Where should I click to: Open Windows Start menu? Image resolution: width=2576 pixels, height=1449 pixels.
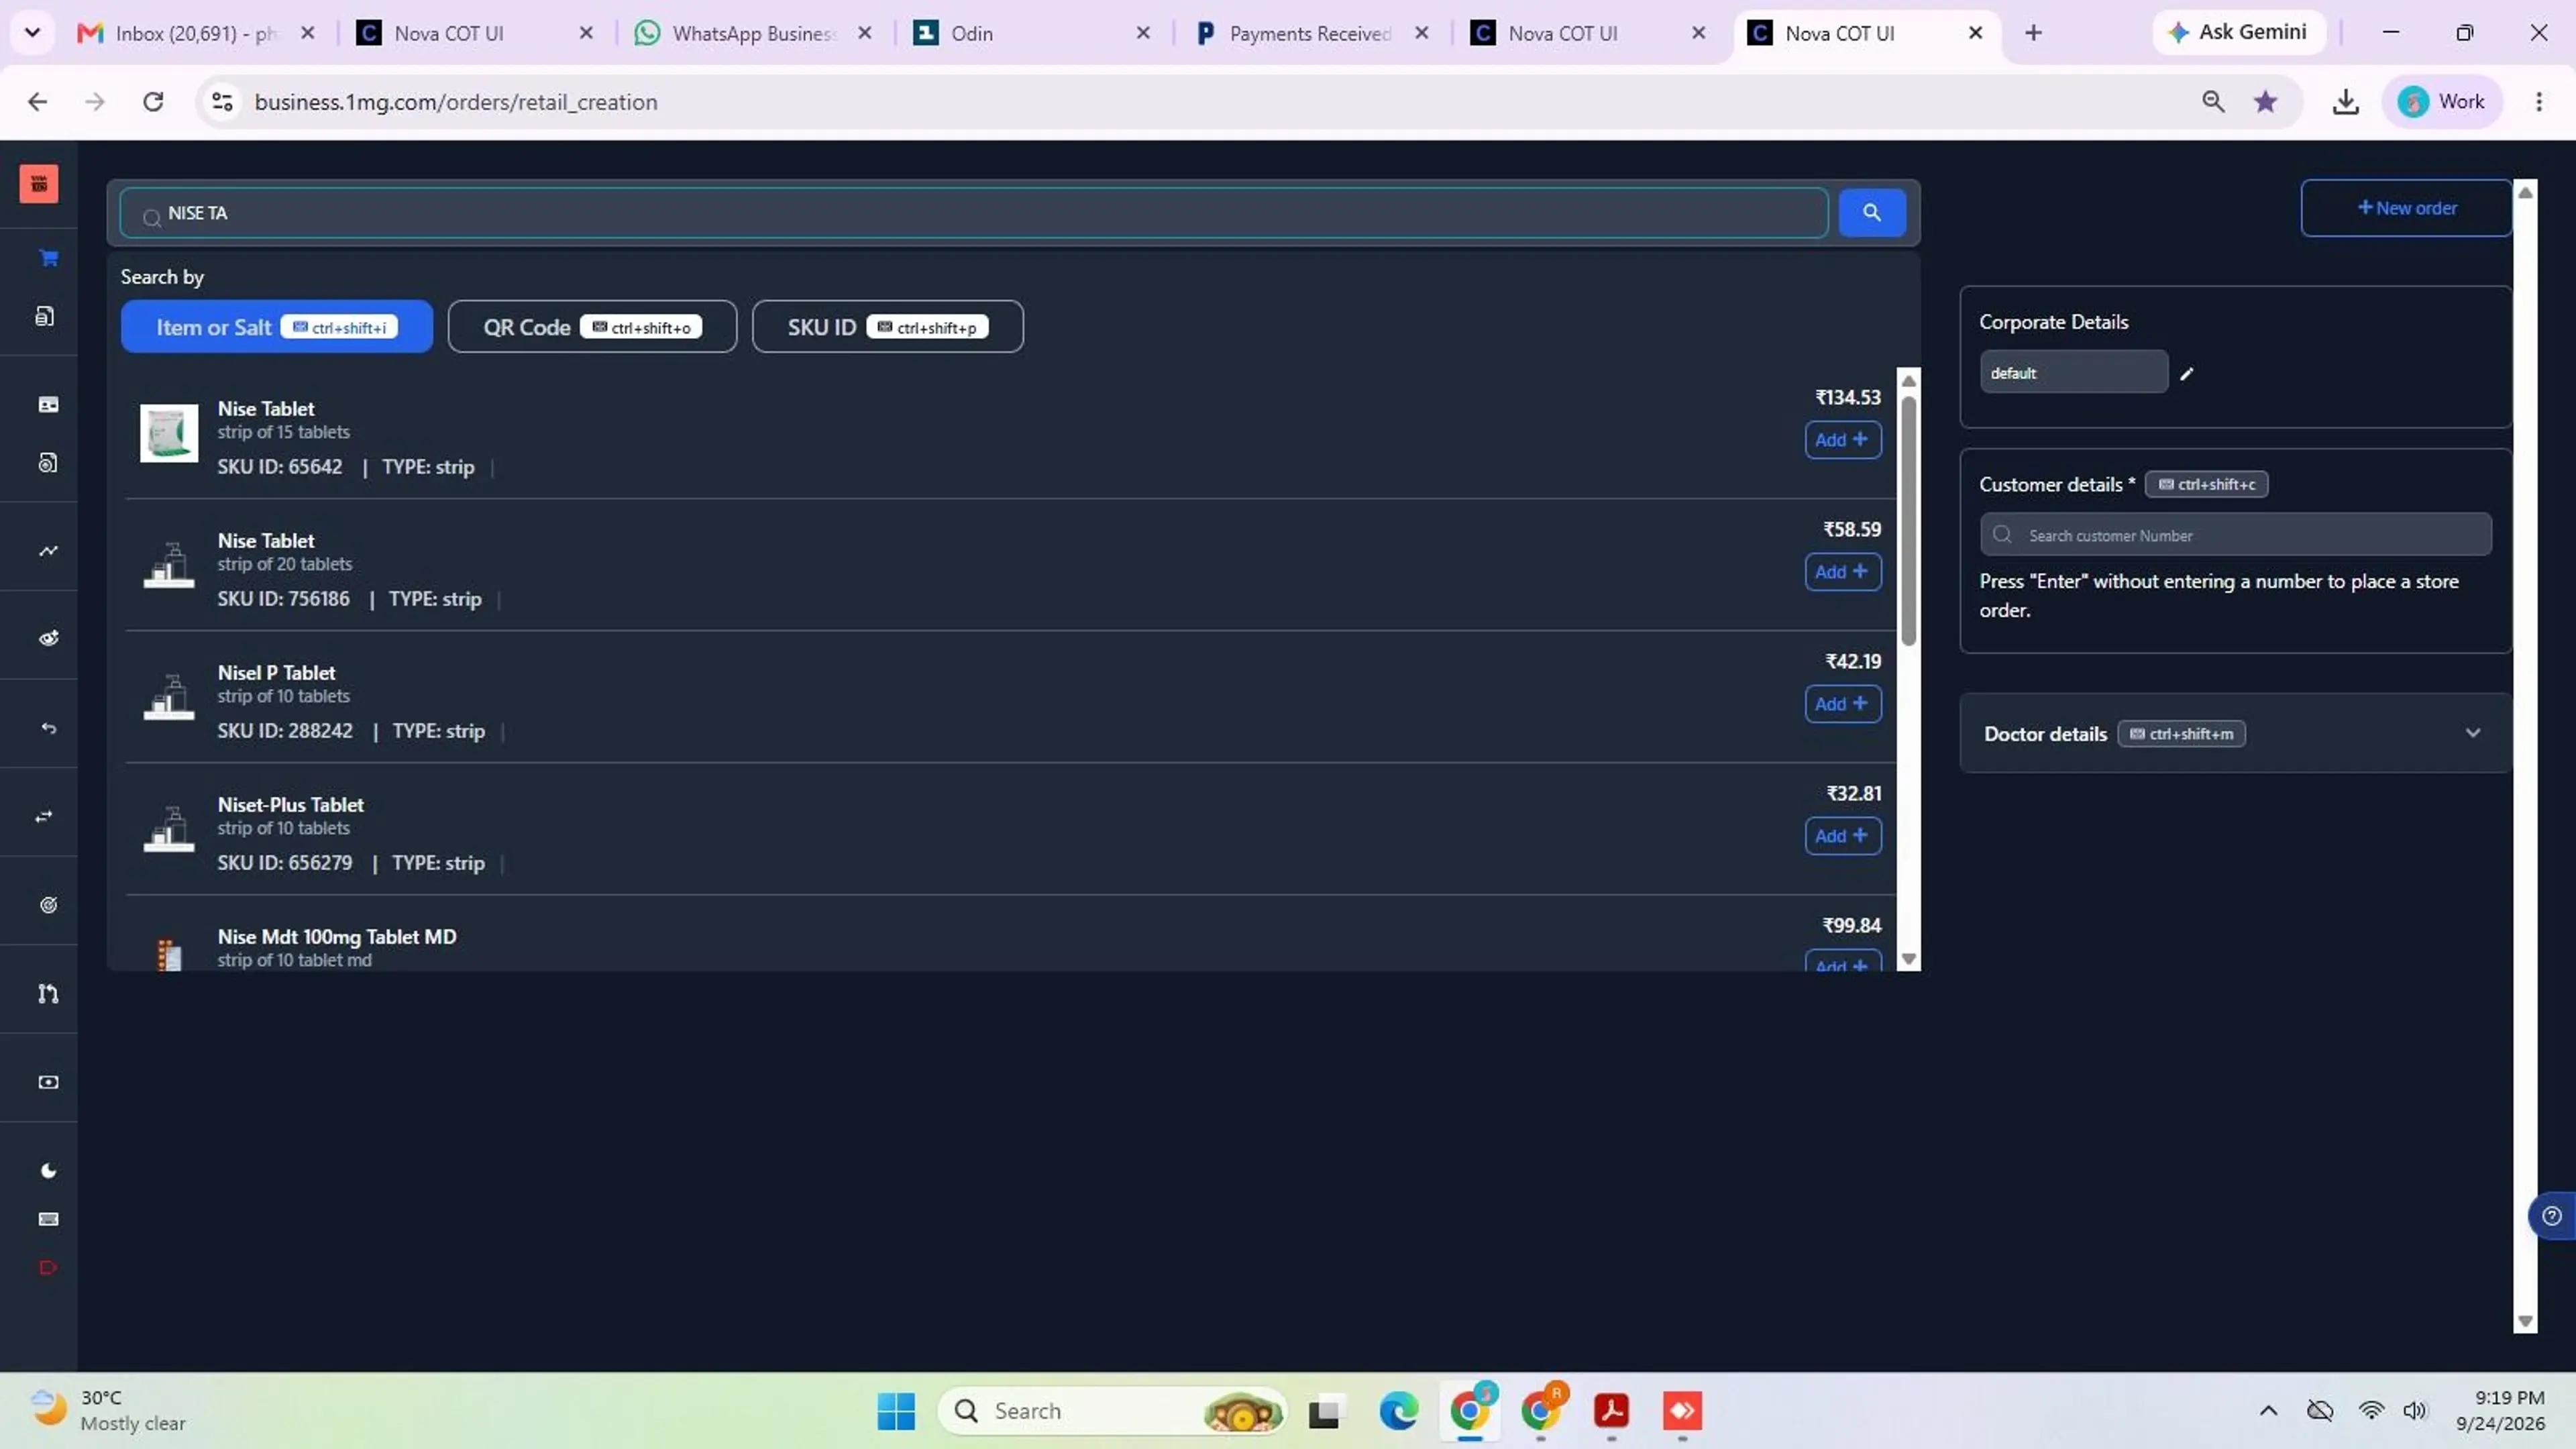click(x=896, y=1411)
